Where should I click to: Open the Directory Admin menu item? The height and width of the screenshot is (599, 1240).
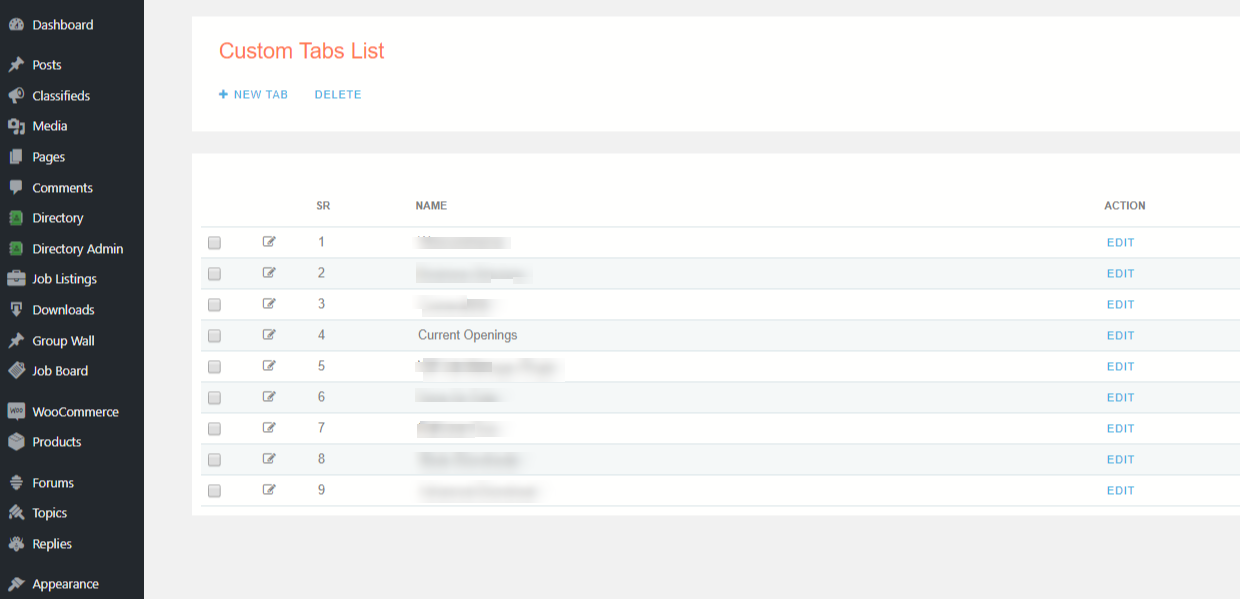[x=77, y=249]
